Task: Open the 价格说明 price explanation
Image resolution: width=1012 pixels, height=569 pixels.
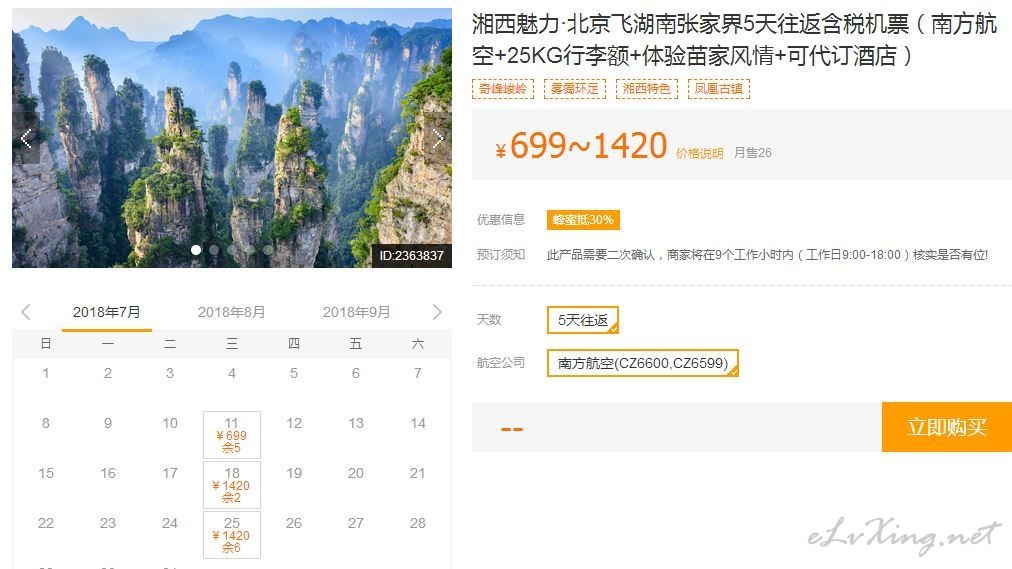Action: (x=700, y=154)
